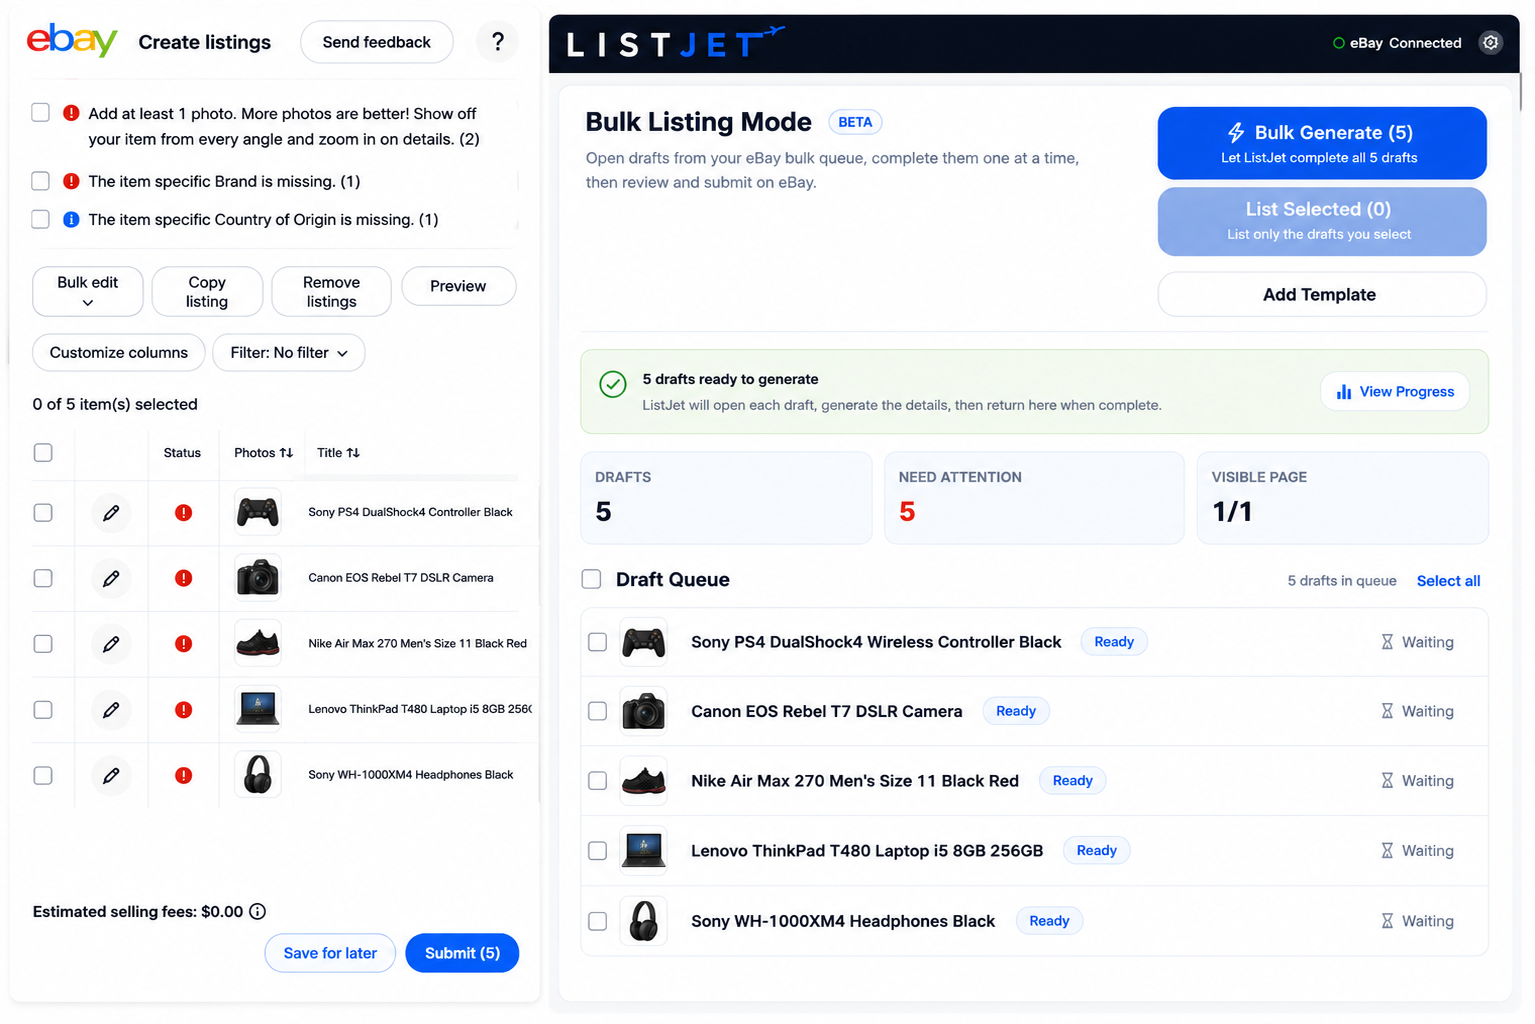Click Send feedback button
Image resolution: width=1535 pixels, height=1024 pixels.
click(377, 42)
